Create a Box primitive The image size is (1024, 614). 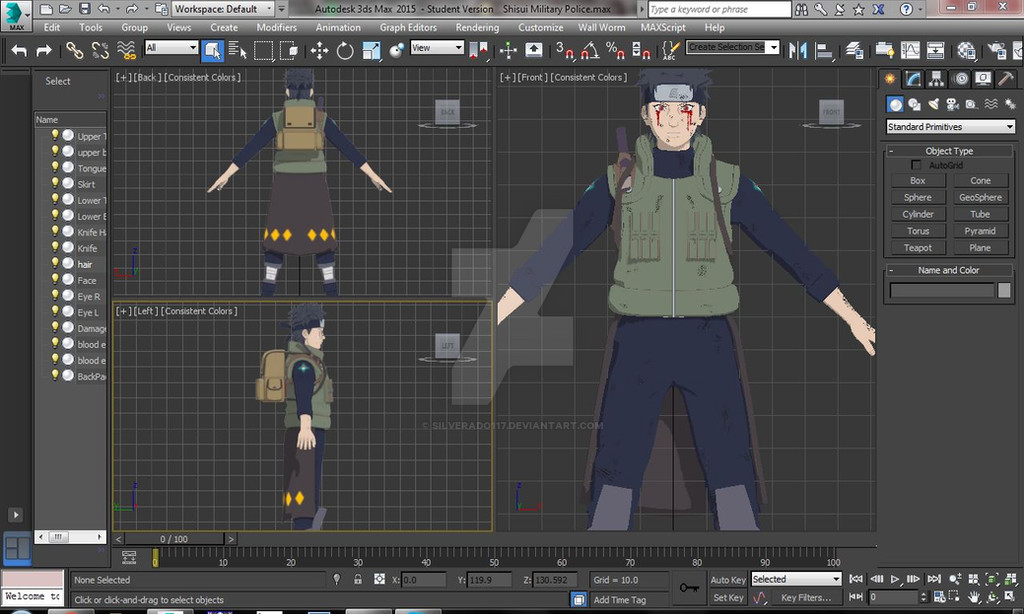(918, 181)
